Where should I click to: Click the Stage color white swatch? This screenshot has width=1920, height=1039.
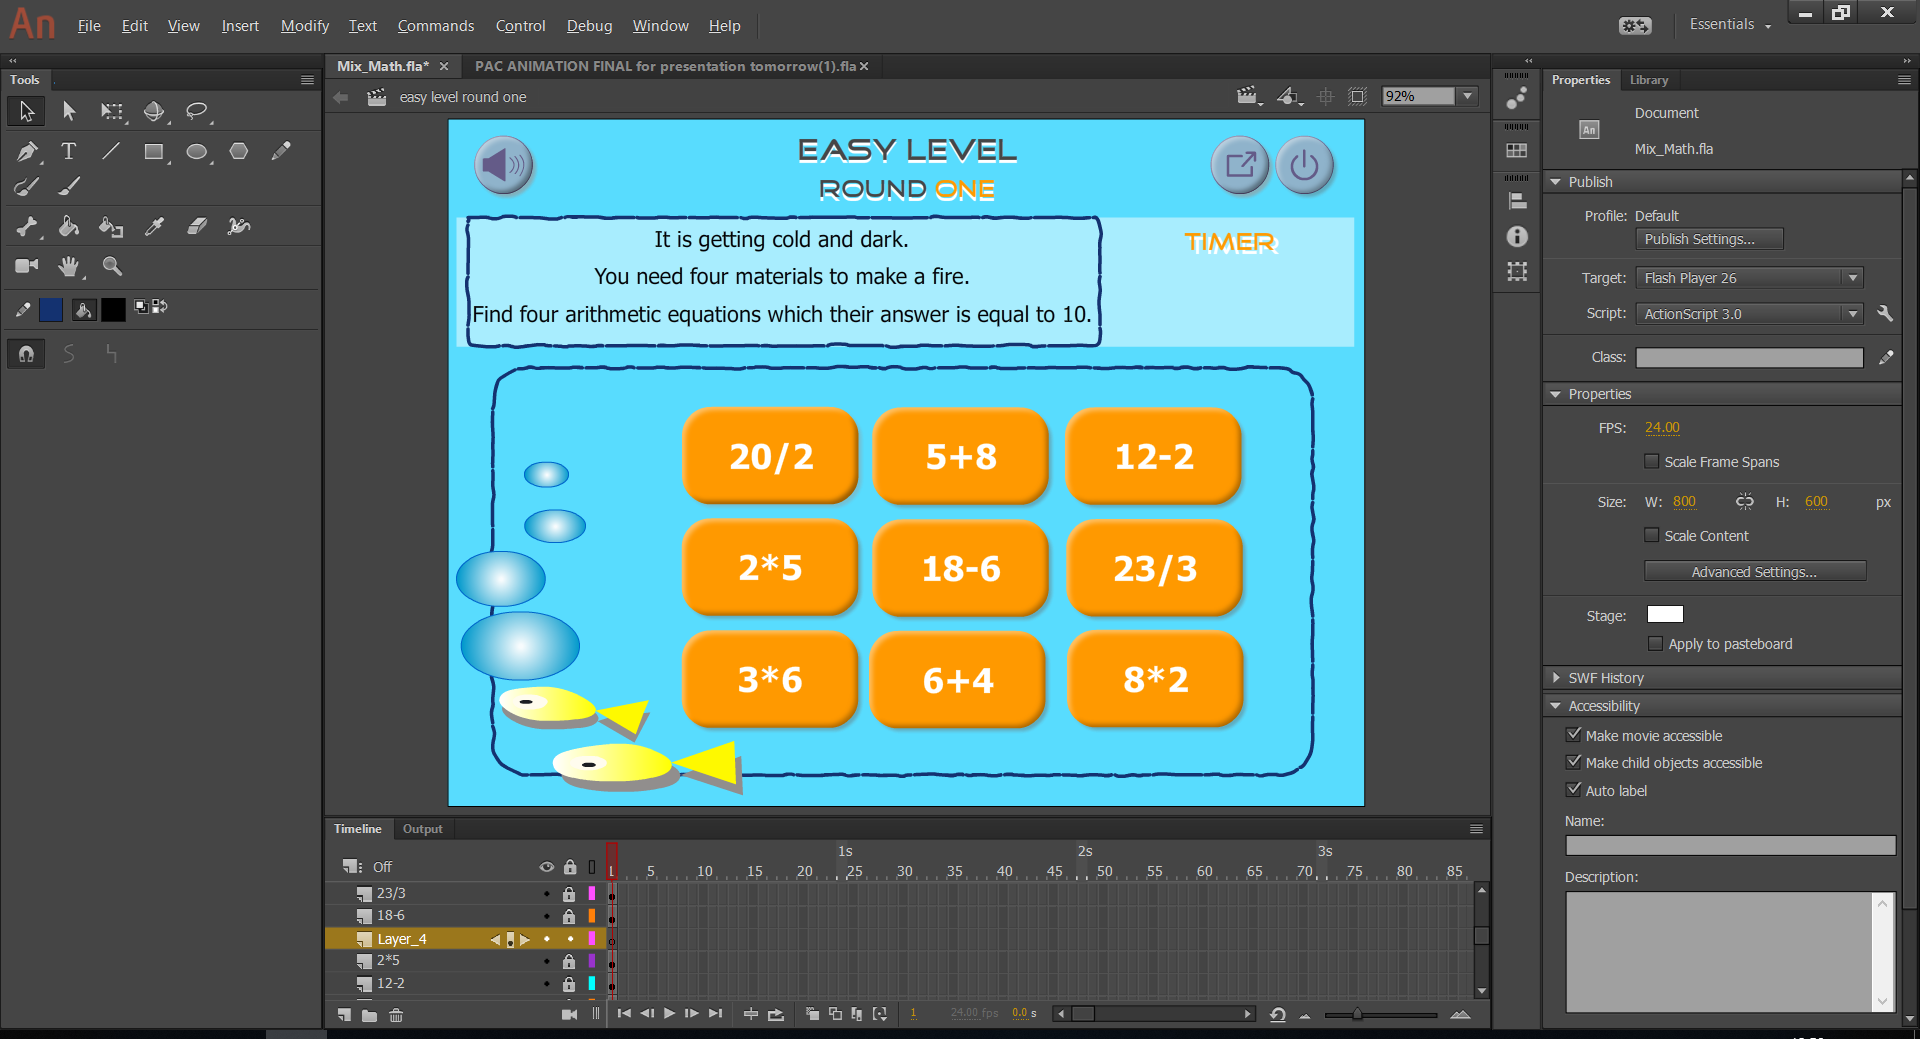coord(1665,615)
